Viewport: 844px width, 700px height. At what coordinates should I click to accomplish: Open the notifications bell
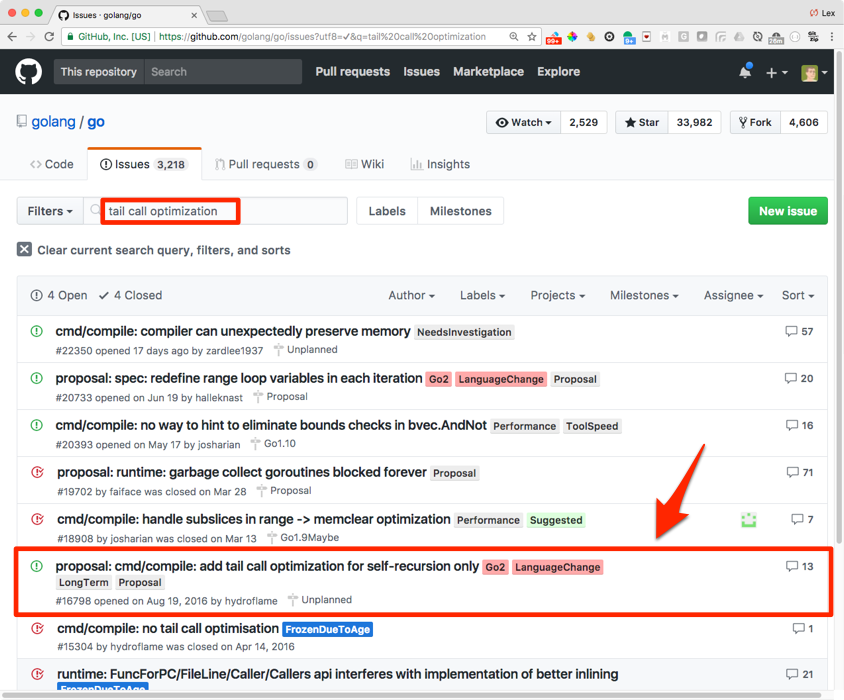[745, 72]
